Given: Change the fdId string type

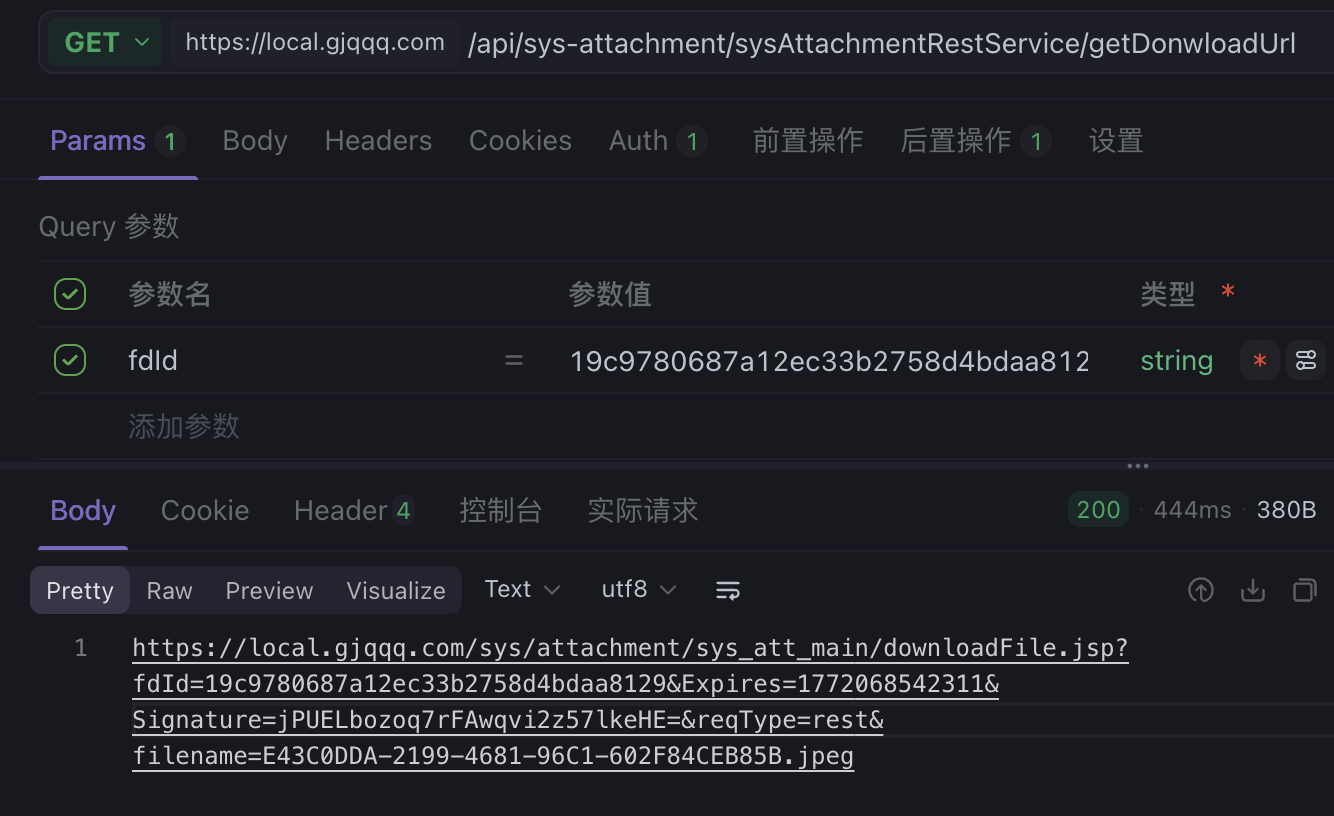Looking at the screenshot, I should 1176,361.
